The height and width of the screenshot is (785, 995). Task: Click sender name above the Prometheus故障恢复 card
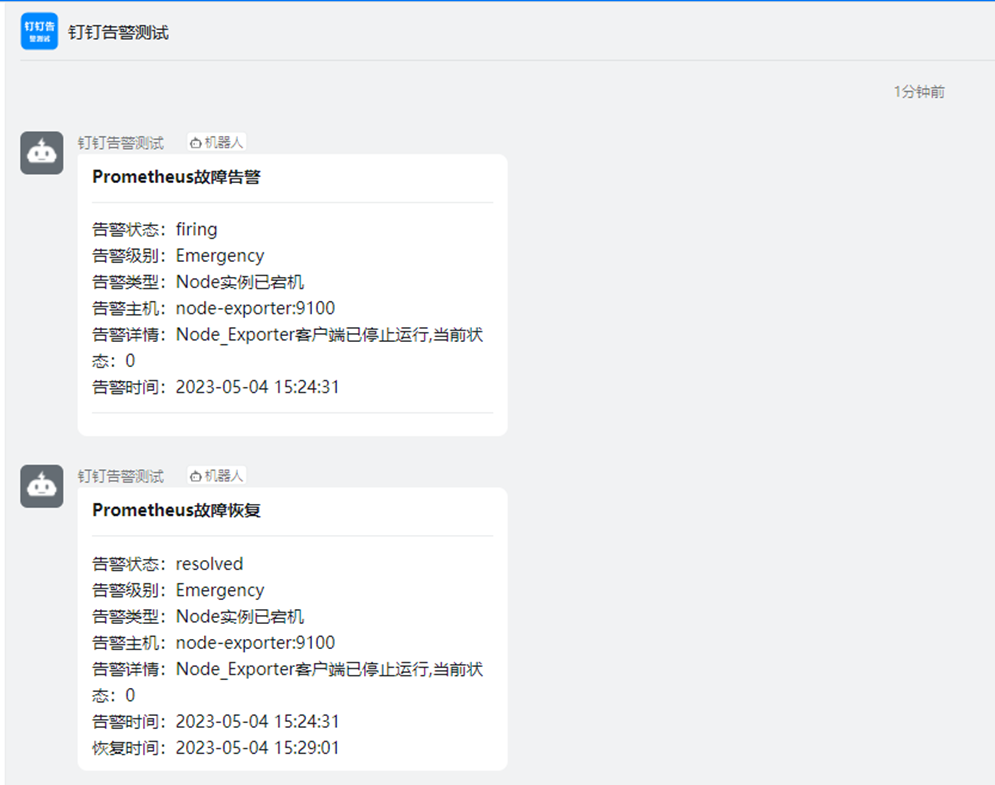[x=121, y=476]
